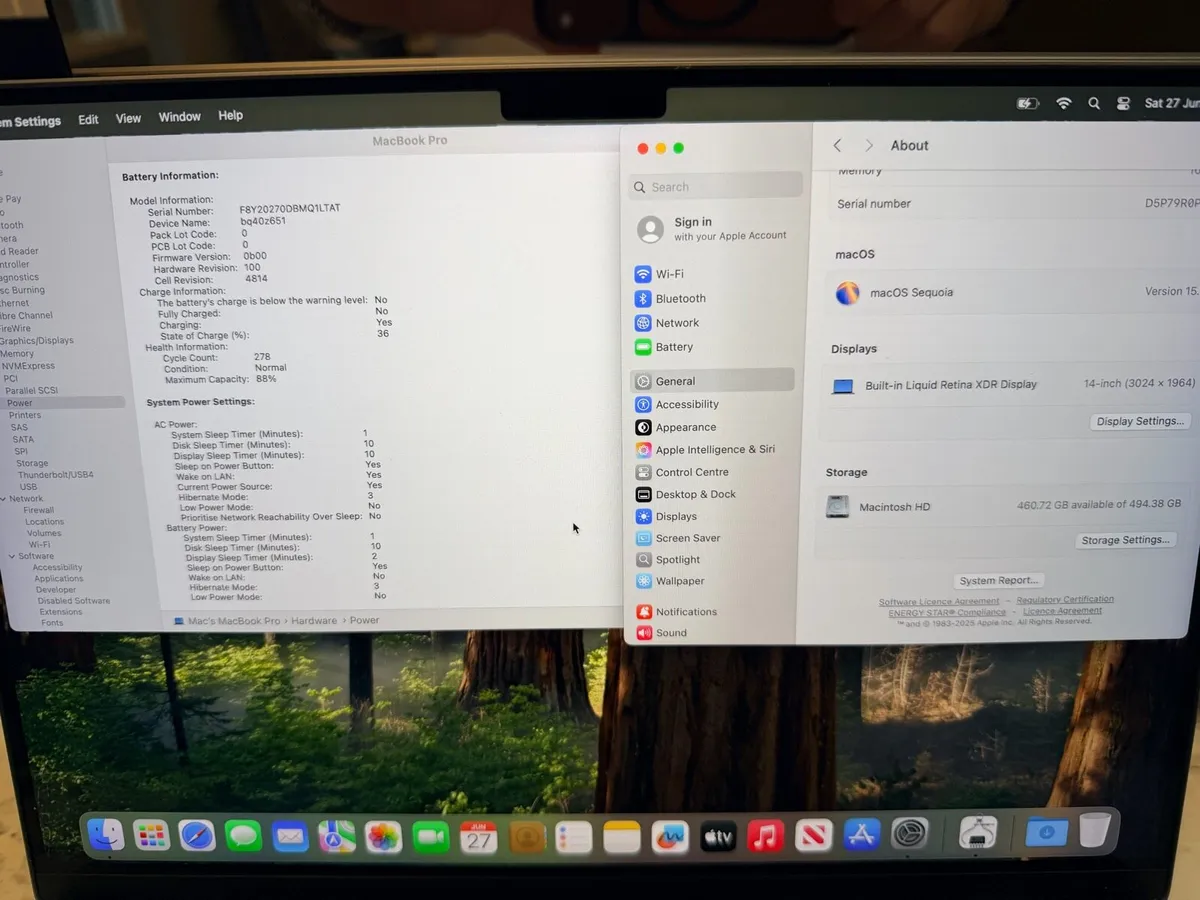Open Control Centre from the menu bar
Image resolution: width=1200 pixels, height=900 pixels.
[1123, 103]
